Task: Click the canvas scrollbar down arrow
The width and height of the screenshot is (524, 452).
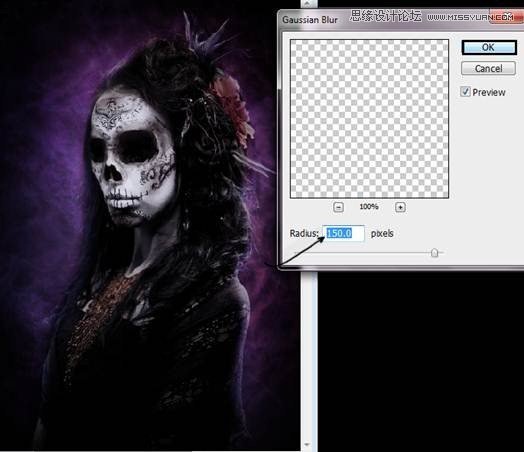Action: [307, 445]
